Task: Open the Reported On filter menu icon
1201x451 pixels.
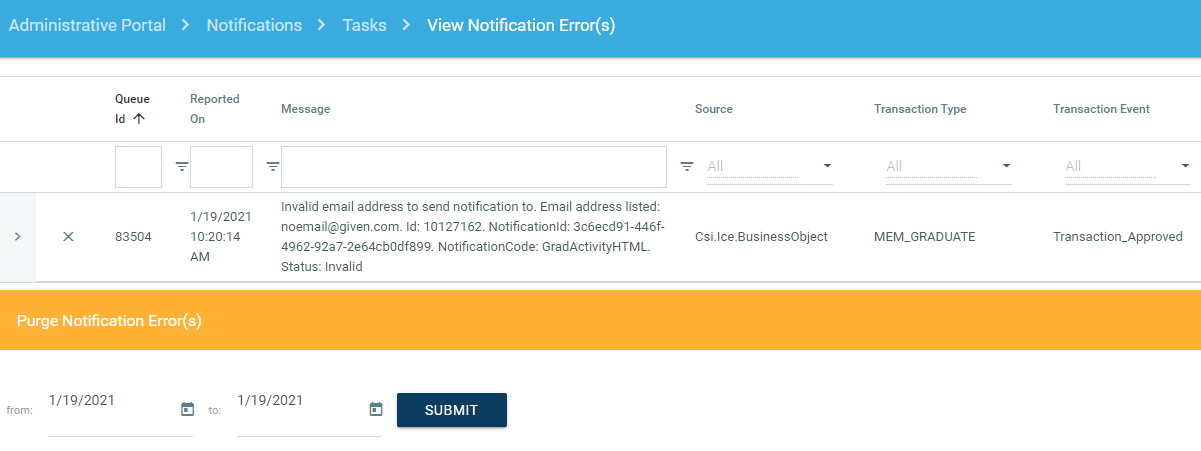Action: pos(273,167)
